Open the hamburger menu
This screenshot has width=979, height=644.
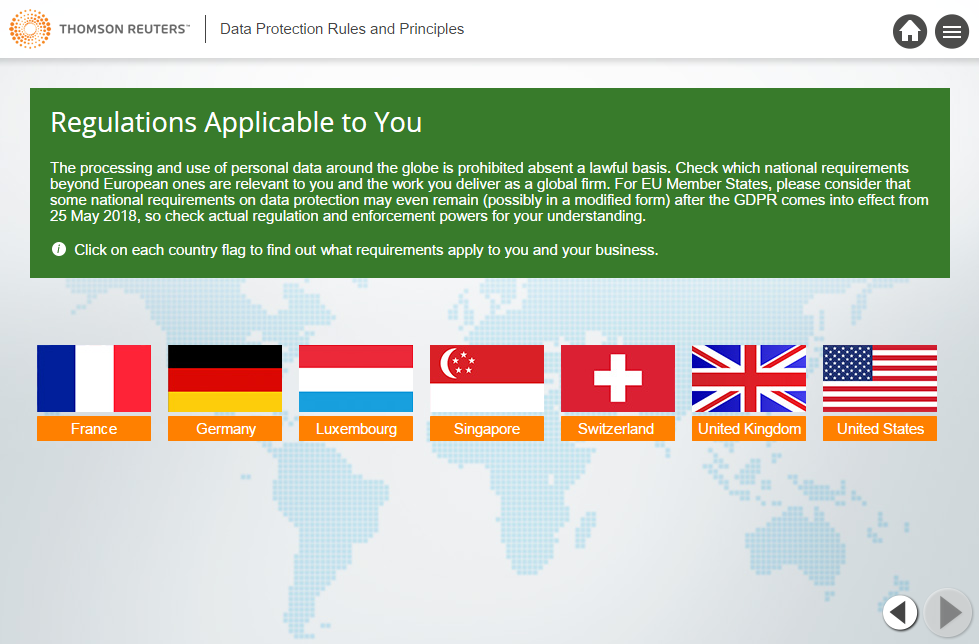point(951,31)
